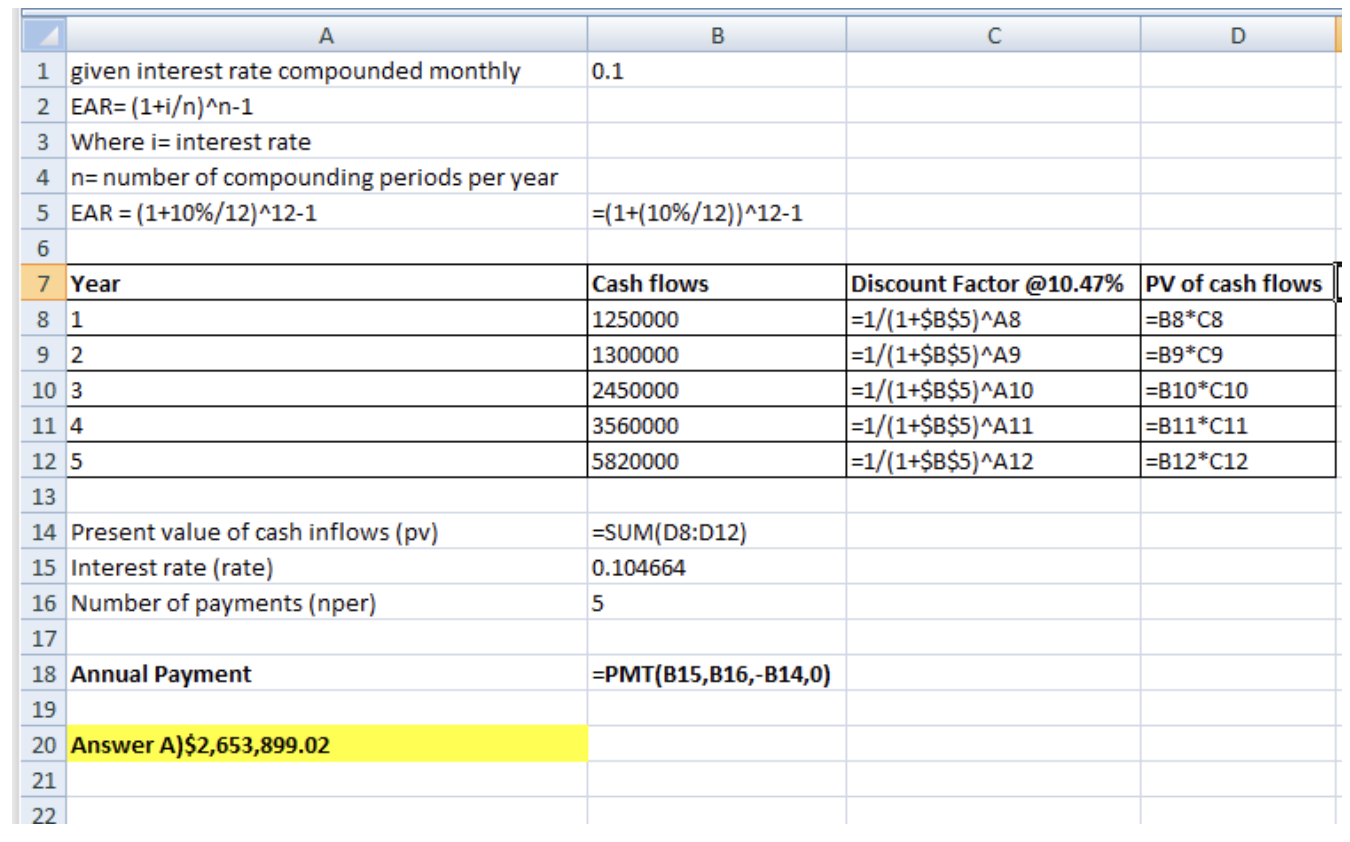Click formula '=1/(1+$B$5)^A8'
Image resolution: width=1350 pixels, height=842 pixels.
click(993, 319)
